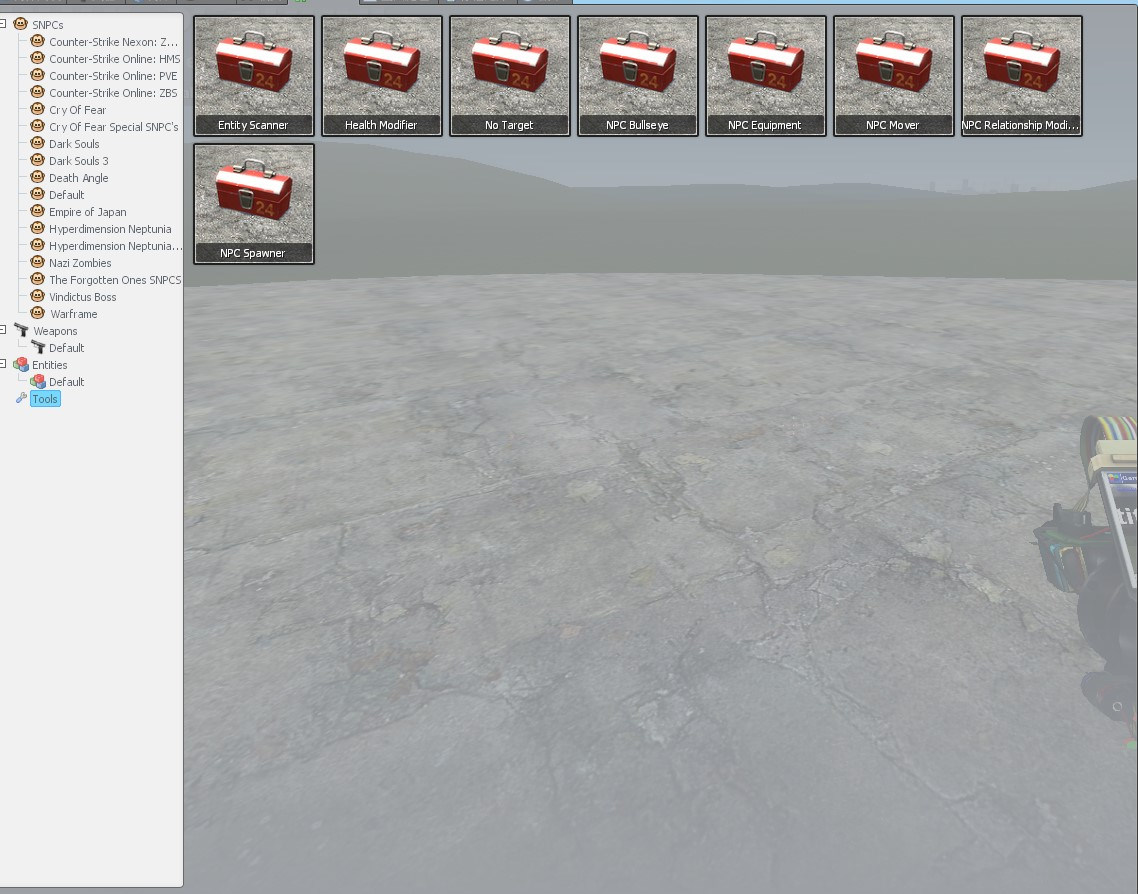Pick the No Target toolbox icon
The height and width of the screenshot is (894, 1138).
pos(510,75)
